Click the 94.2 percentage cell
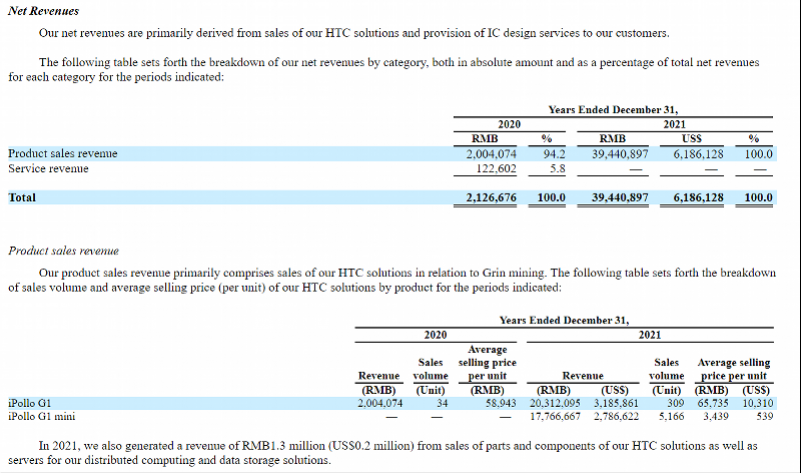Image resolution: width=801 pixels, height=473 pixels. [x=554, y=154]
